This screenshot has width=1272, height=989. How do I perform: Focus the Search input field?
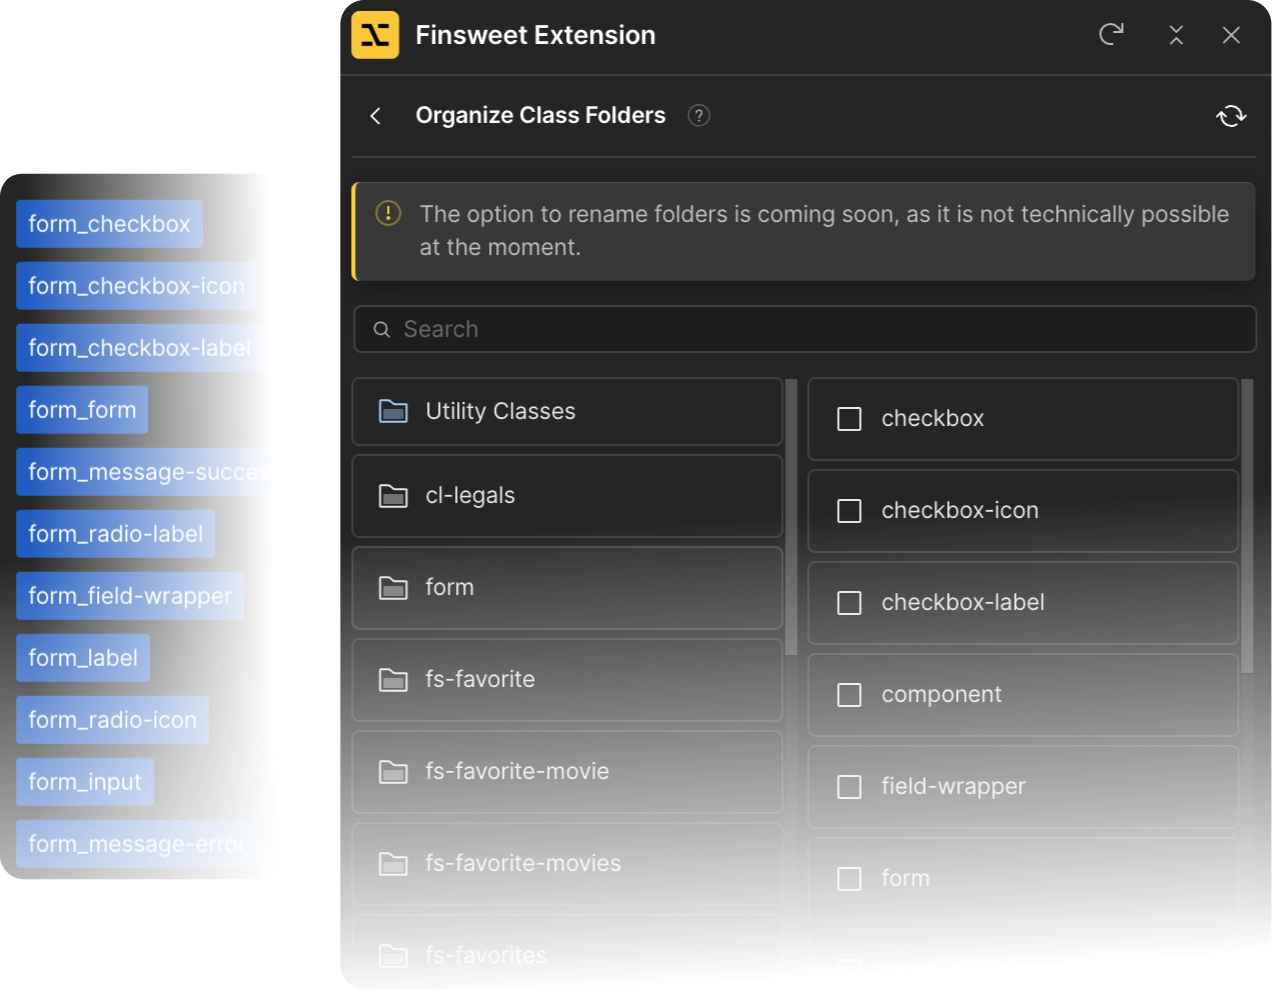(805, 329)
